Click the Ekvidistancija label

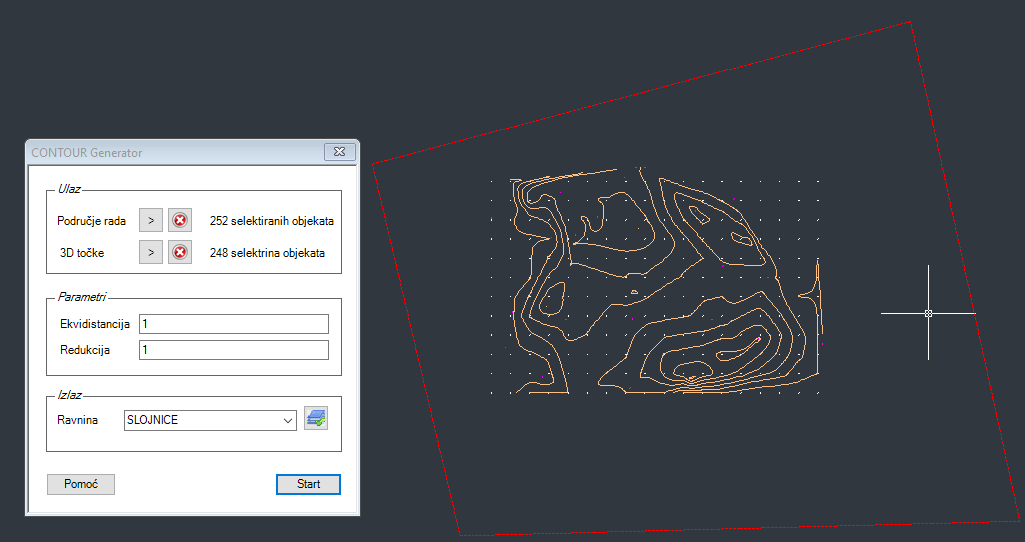(x=95, y=324)
